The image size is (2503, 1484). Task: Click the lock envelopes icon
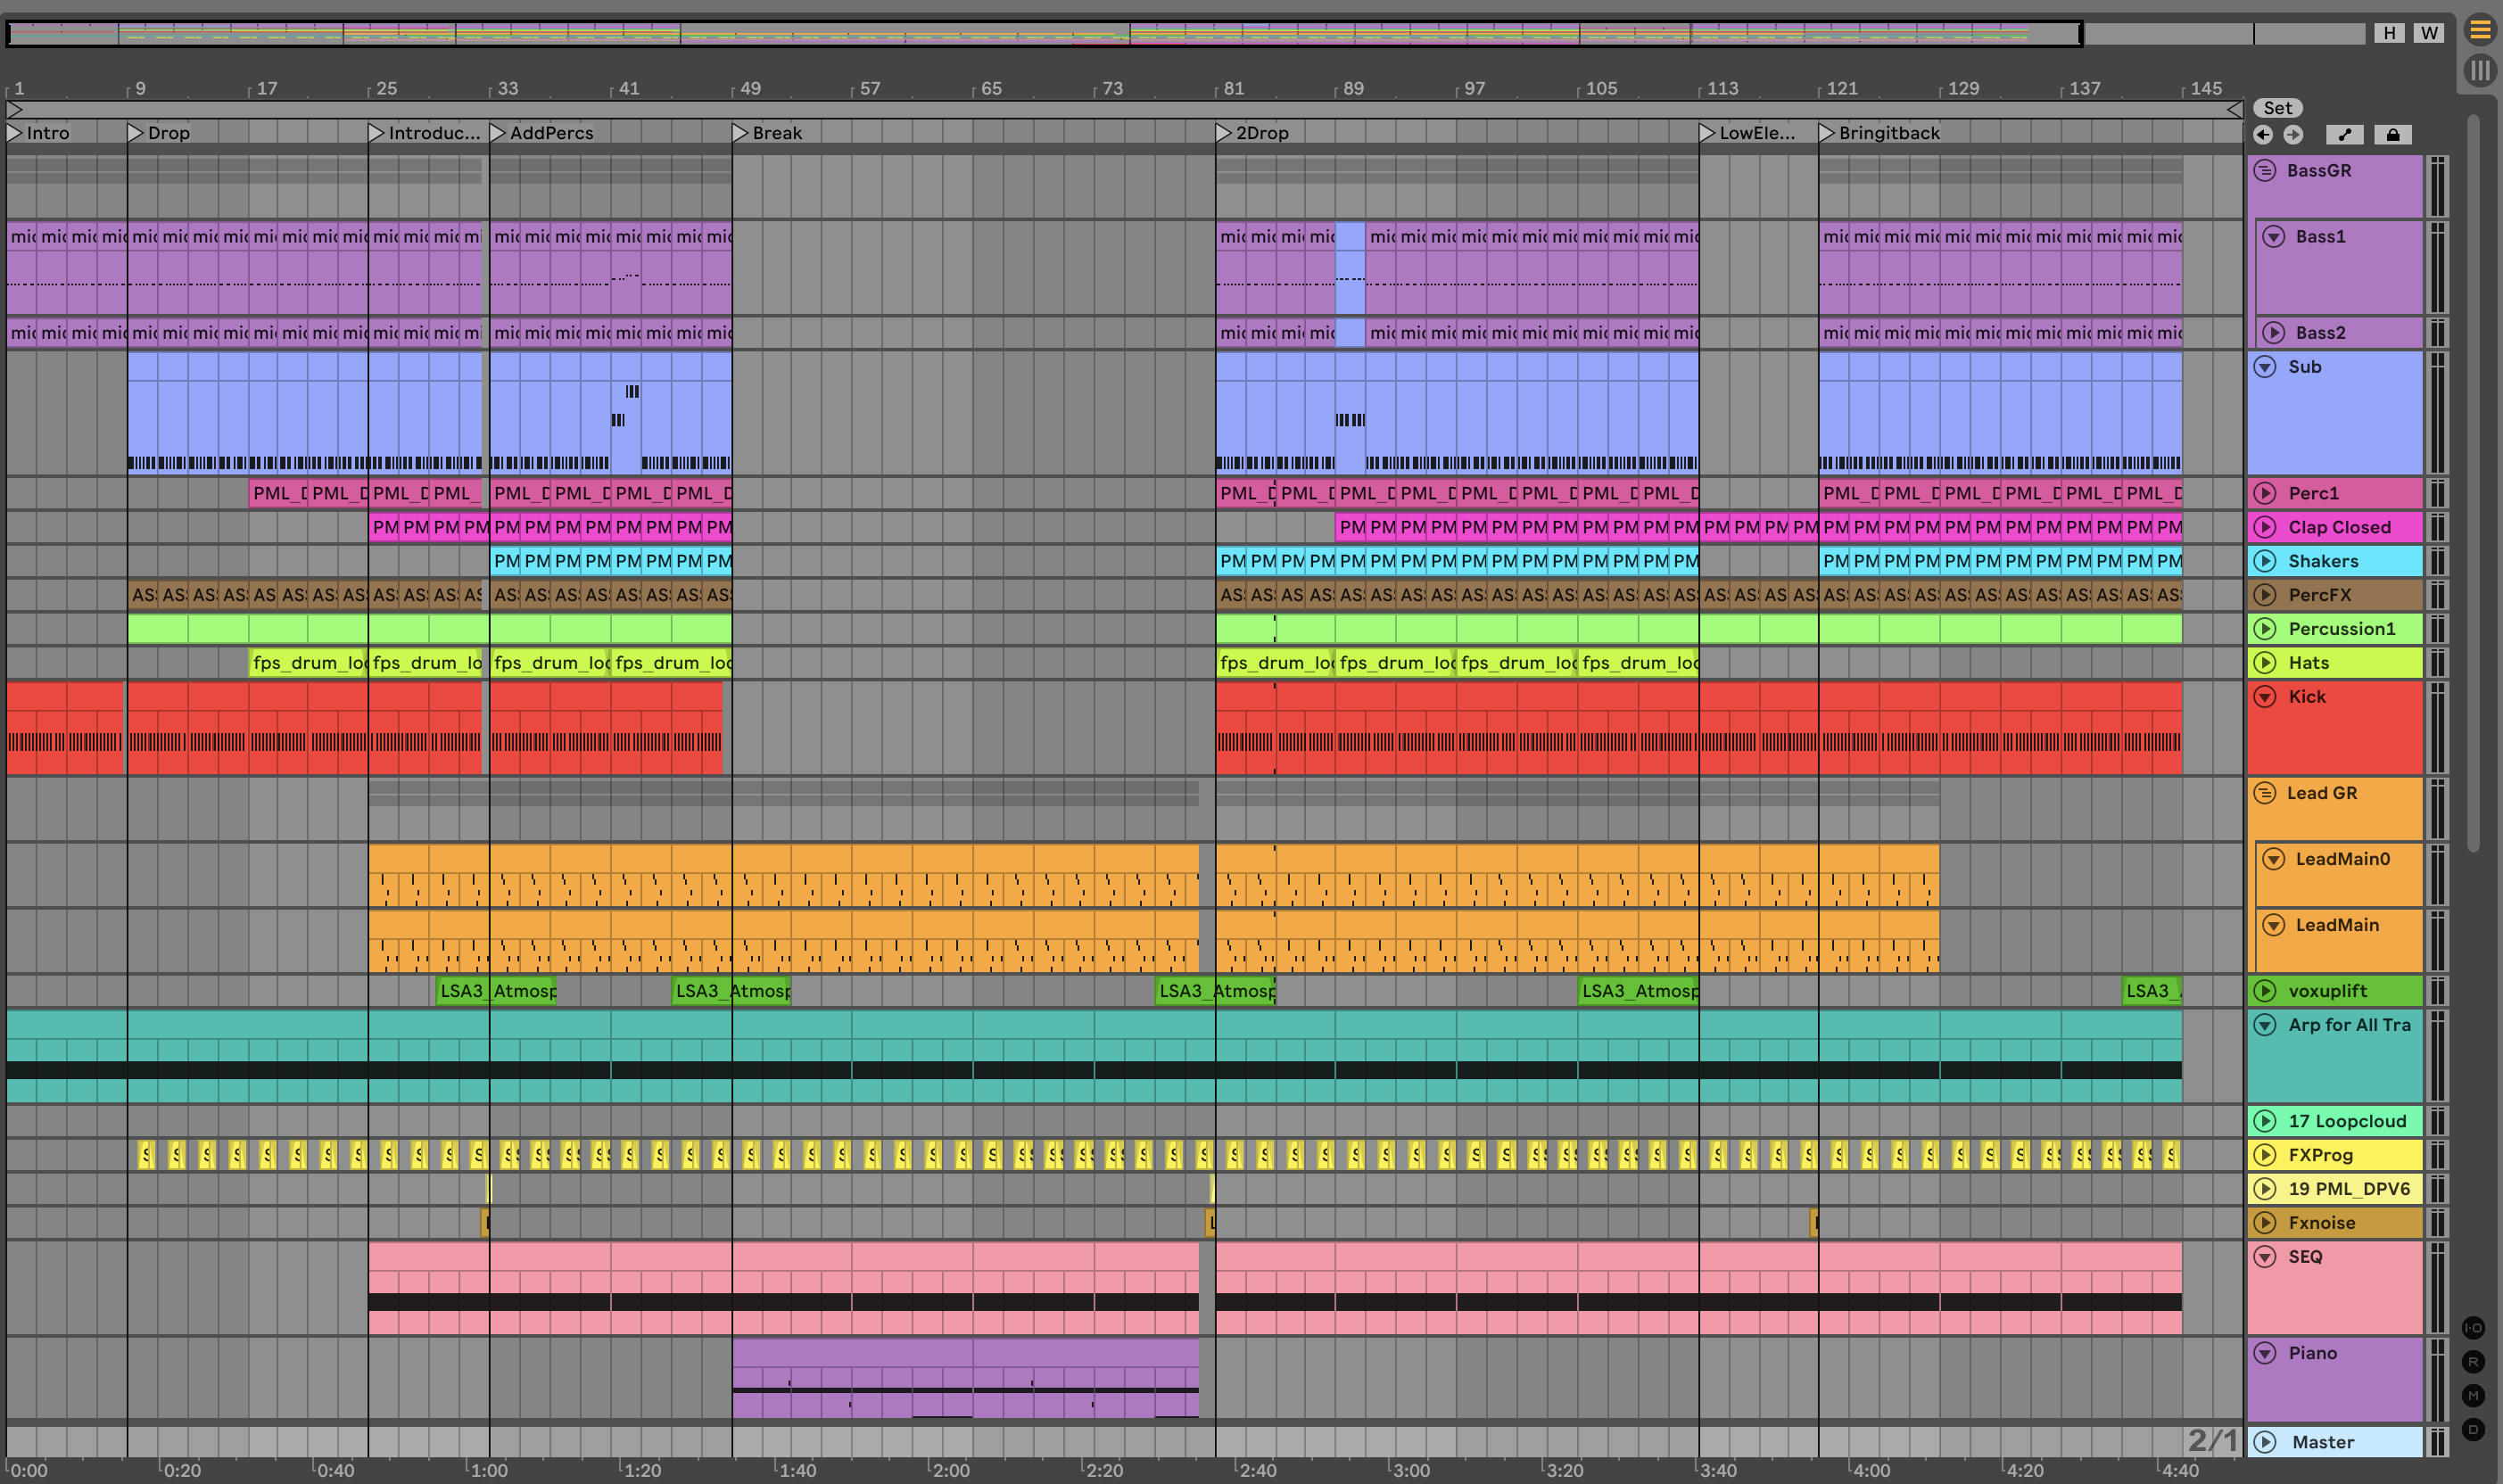point(2392,135)
